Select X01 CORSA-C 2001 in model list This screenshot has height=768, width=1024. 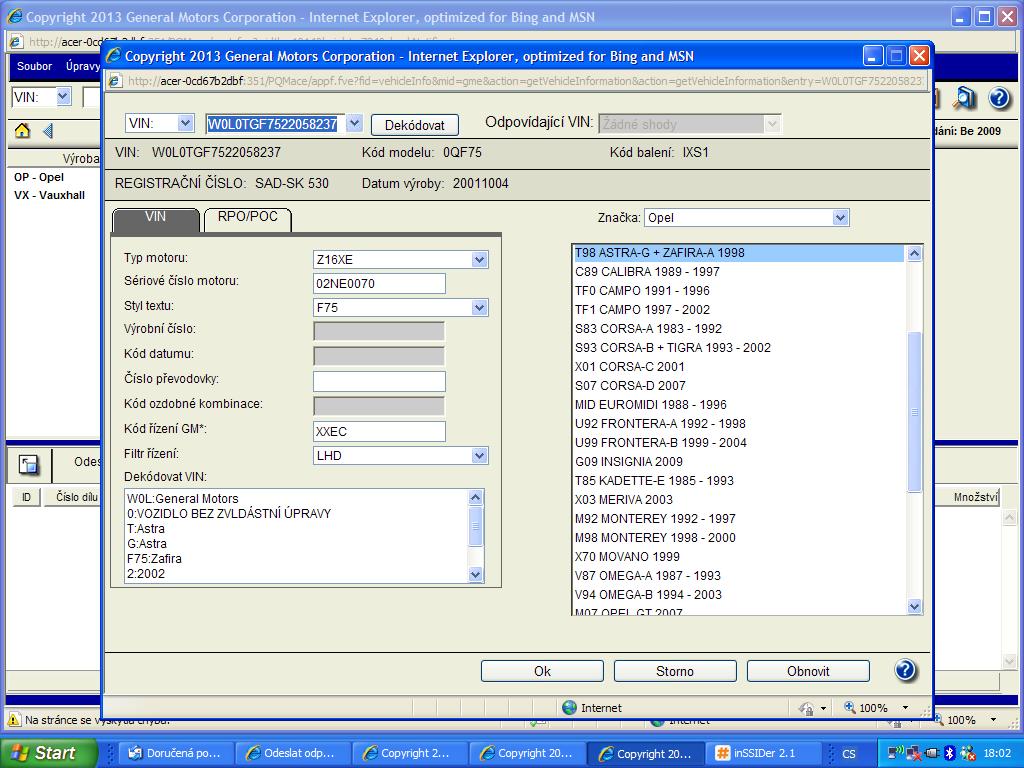[630, 367]
